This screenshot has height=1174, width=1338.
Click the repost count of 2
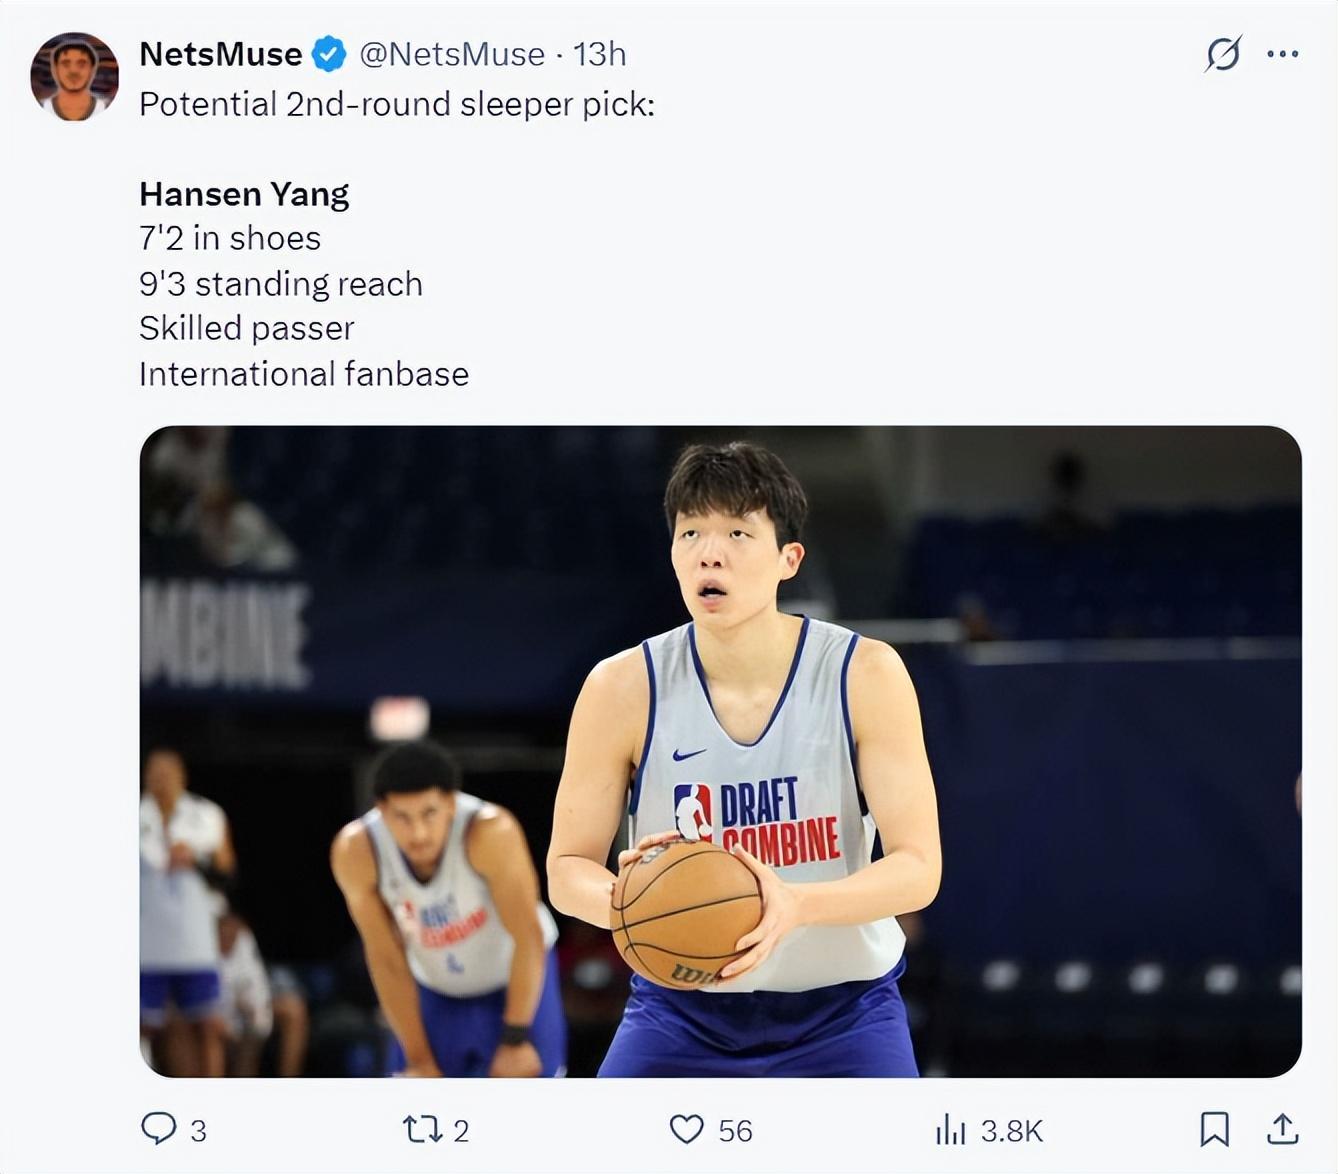click(x=461, y=1131)
